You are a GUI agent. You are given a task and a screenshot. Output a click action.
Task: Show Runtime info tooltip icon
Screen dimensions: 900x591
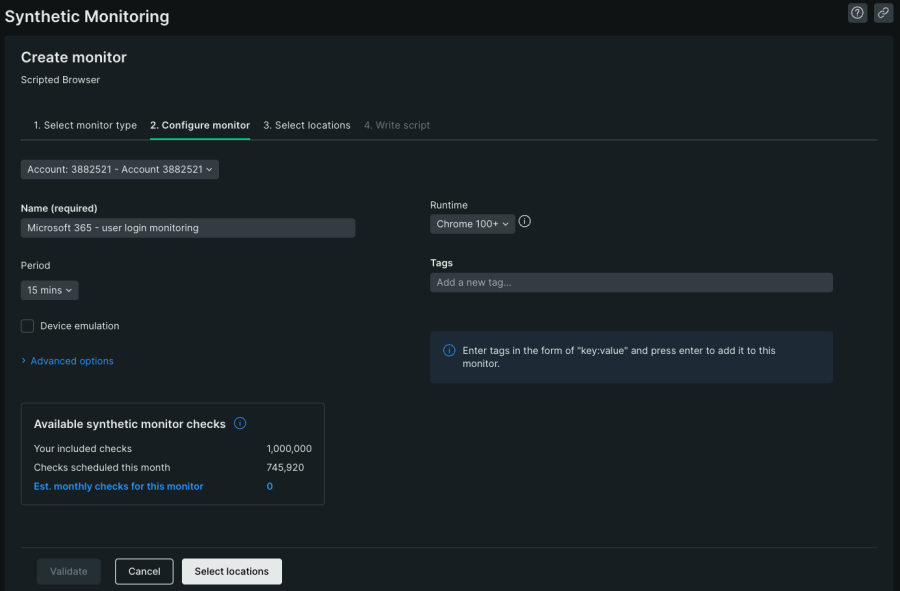(x=525, y=221)
